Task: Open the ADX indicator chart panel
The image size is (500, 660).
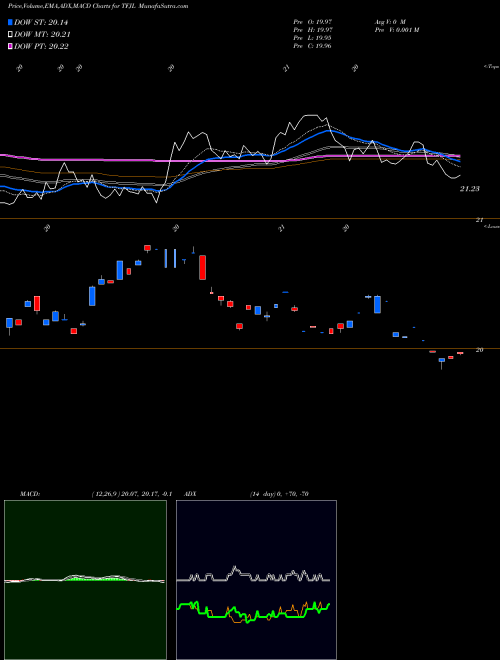Action: tap(256, 580)
